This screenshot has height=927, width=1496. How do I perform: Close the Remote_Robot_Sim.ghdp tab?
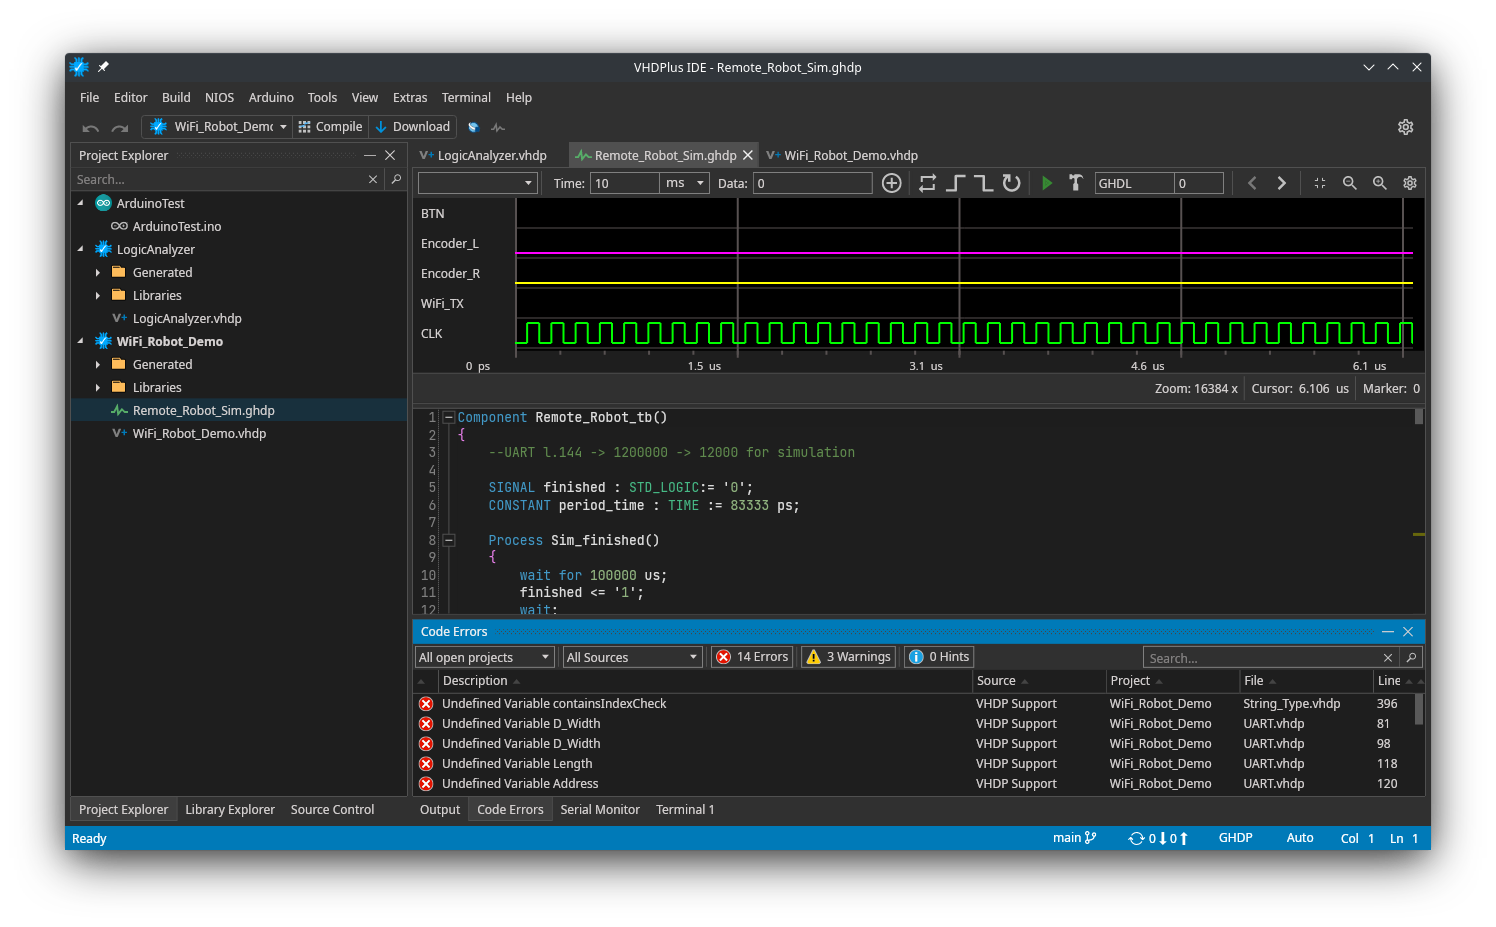click(x=747, y=155)
